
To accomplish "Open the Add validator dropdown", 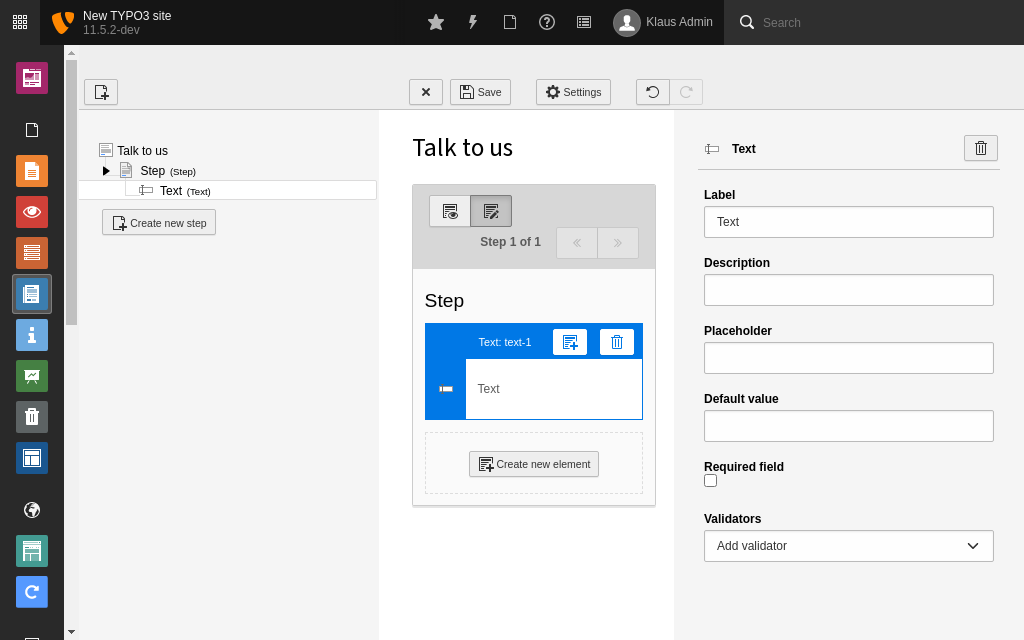I will coord(848,546).
